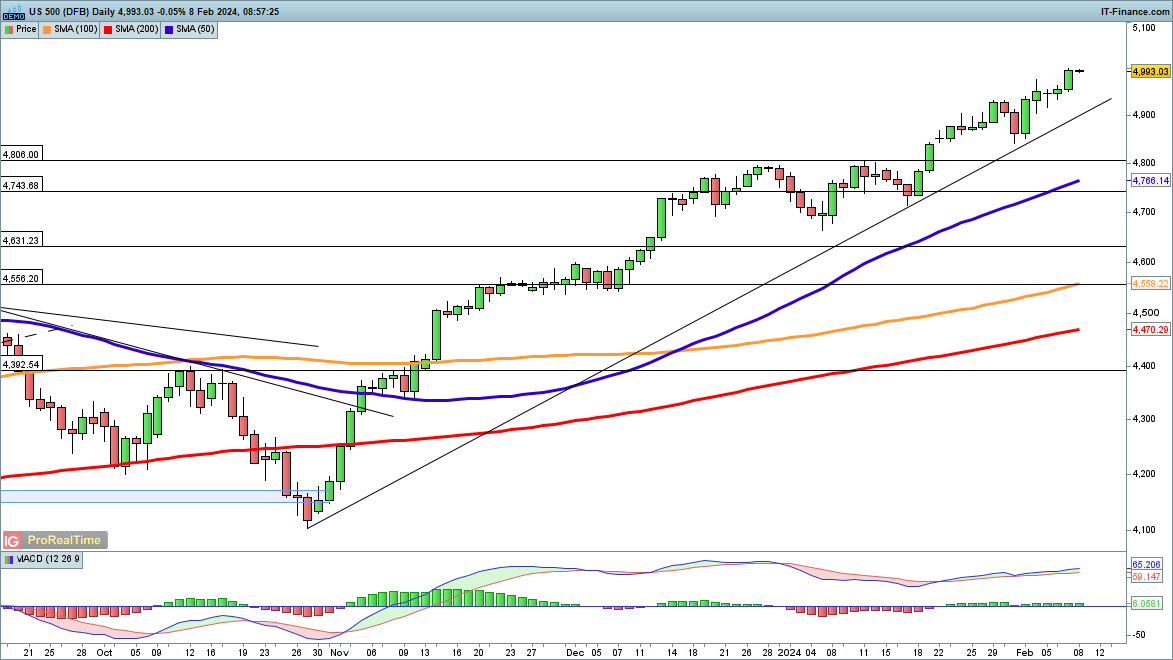Select the 4,806.00 horizontal level label
Screen dimensions: 1173x660
pyautogui.click(x=21, y=155)
